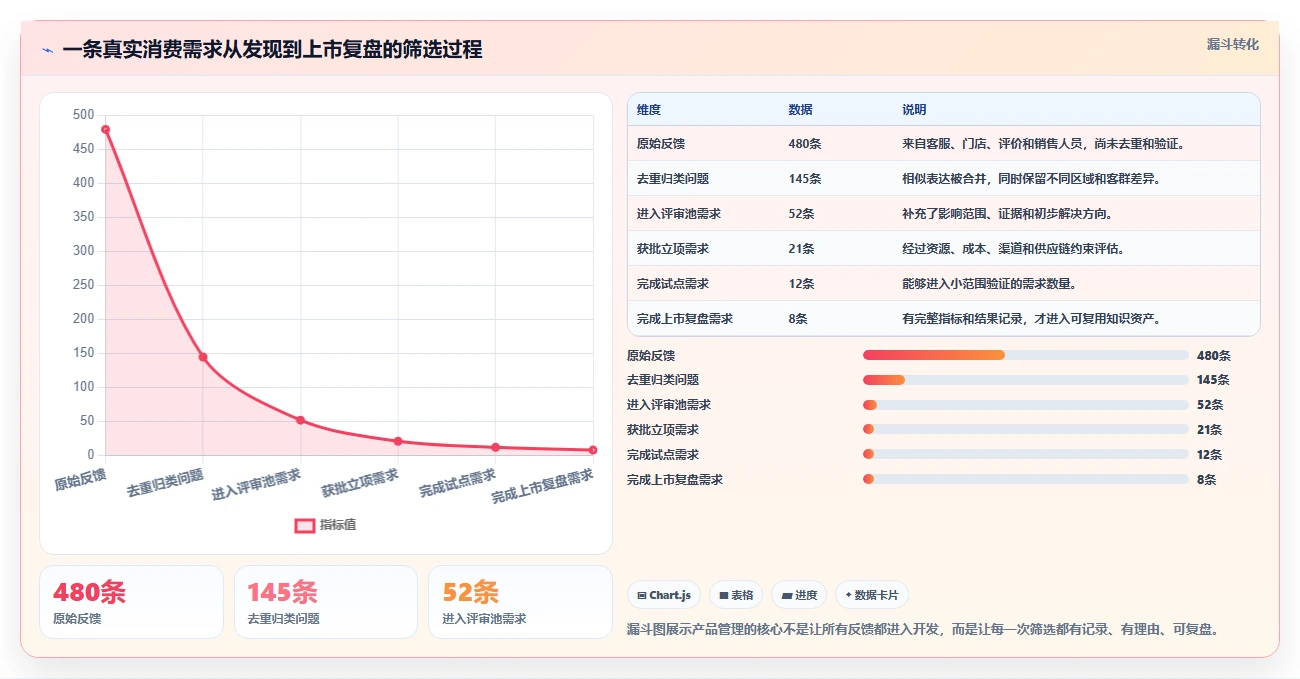Click the 480条 table value
1300x679 pixels.
pyautogui.click(x=805, y=144)
